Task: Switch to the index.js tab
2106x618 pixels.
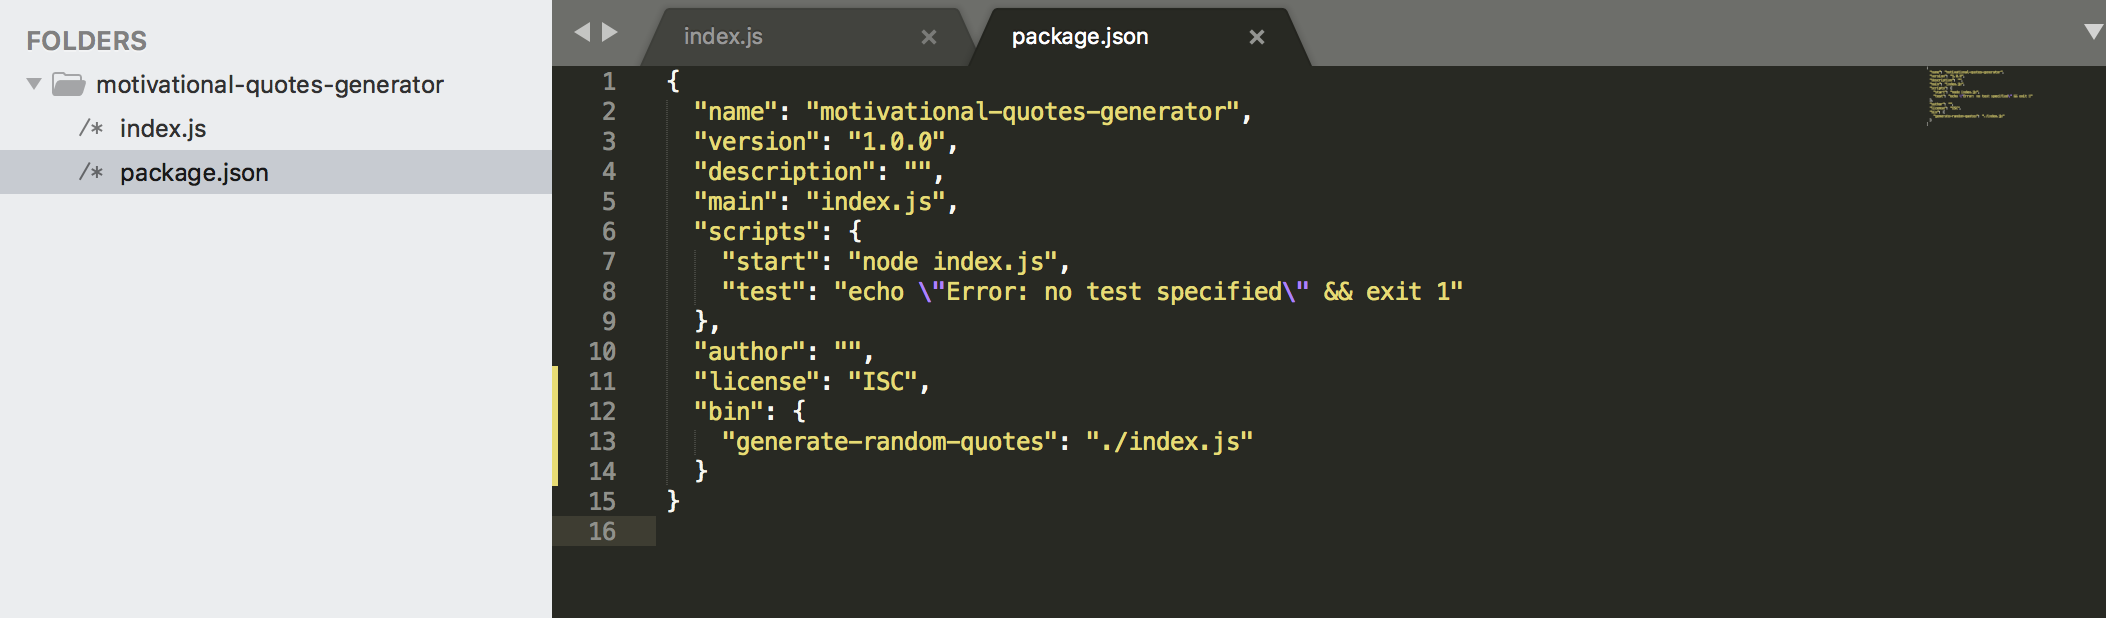Action: coord(723,37)
